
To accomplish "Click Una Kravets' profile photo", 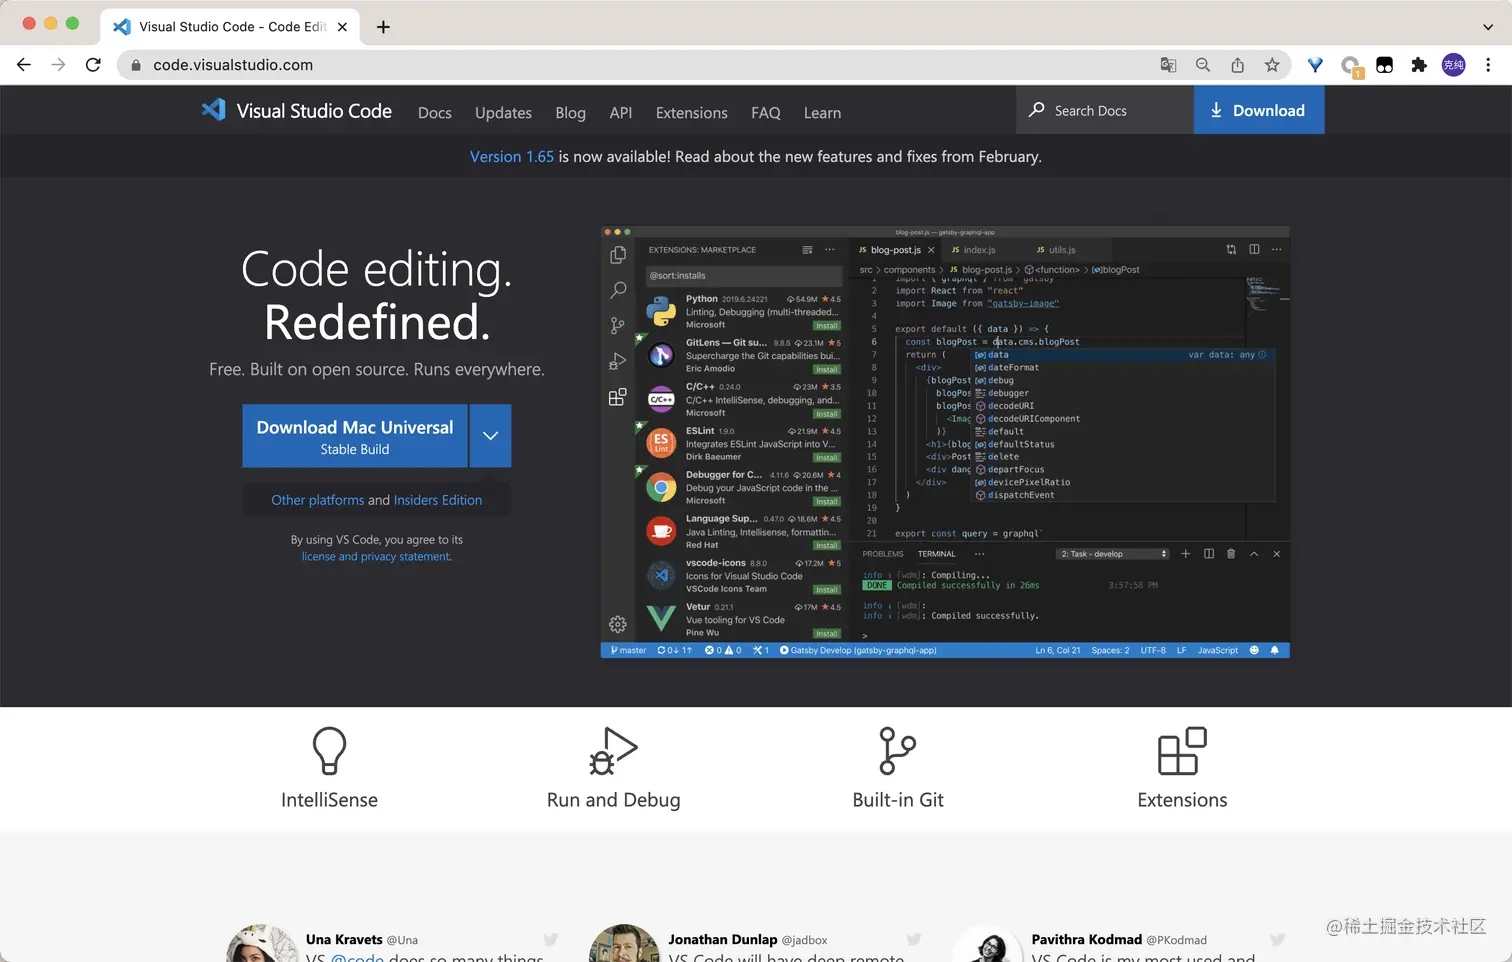I will [262, 945].
